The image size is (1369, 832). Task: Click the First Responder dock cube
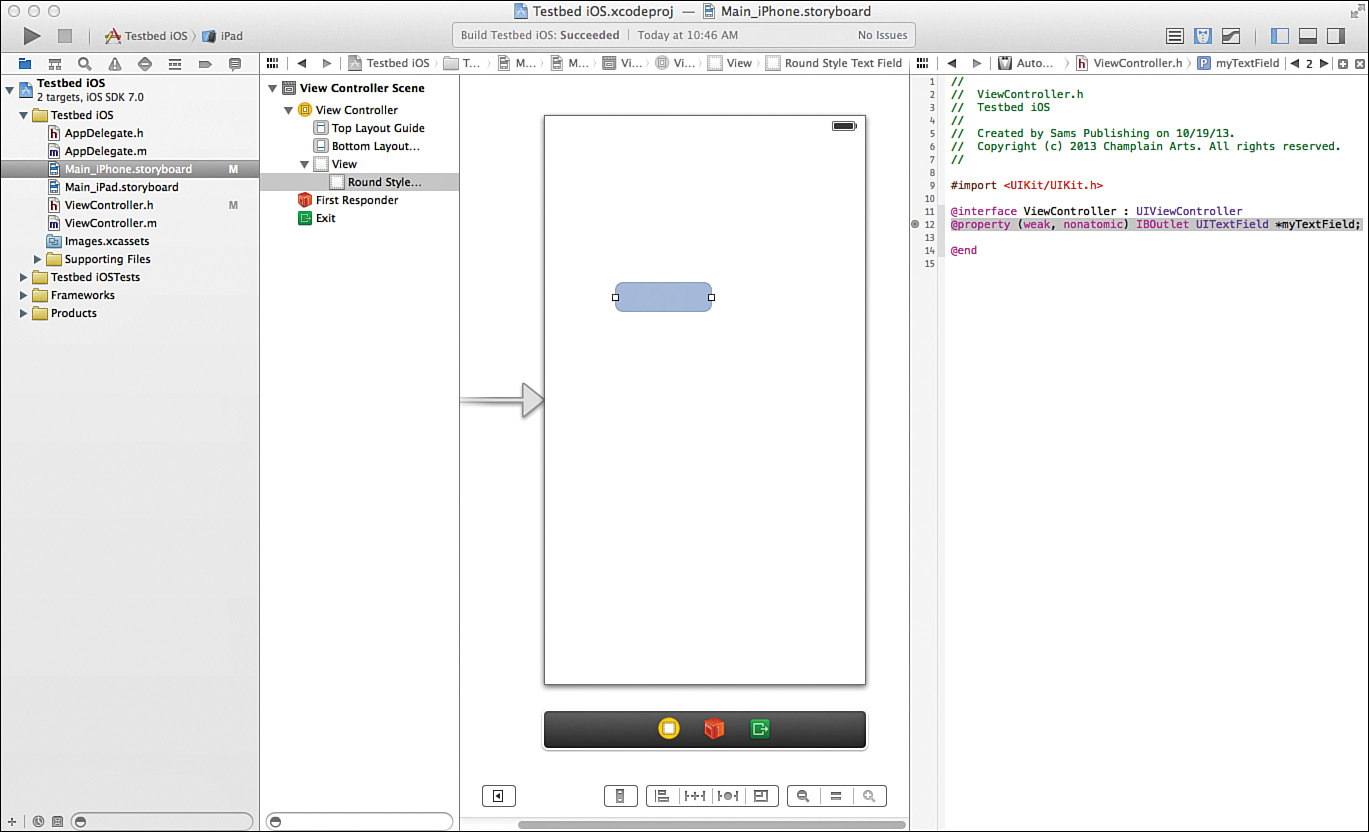click(714, 729)
